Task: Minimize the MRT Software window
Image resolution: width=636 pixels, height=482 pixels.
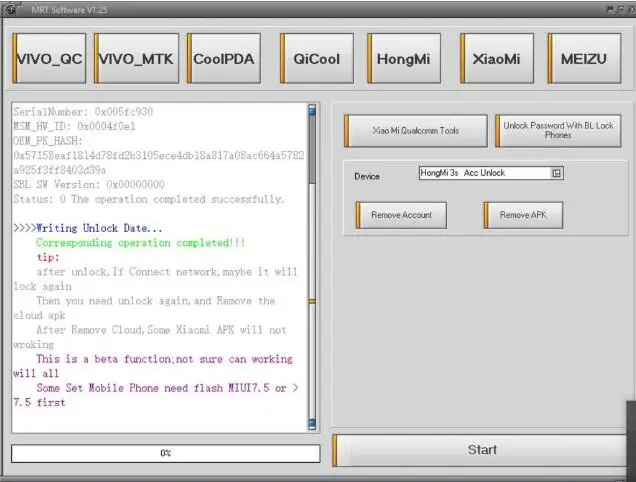Action: (x=610, y=9)
